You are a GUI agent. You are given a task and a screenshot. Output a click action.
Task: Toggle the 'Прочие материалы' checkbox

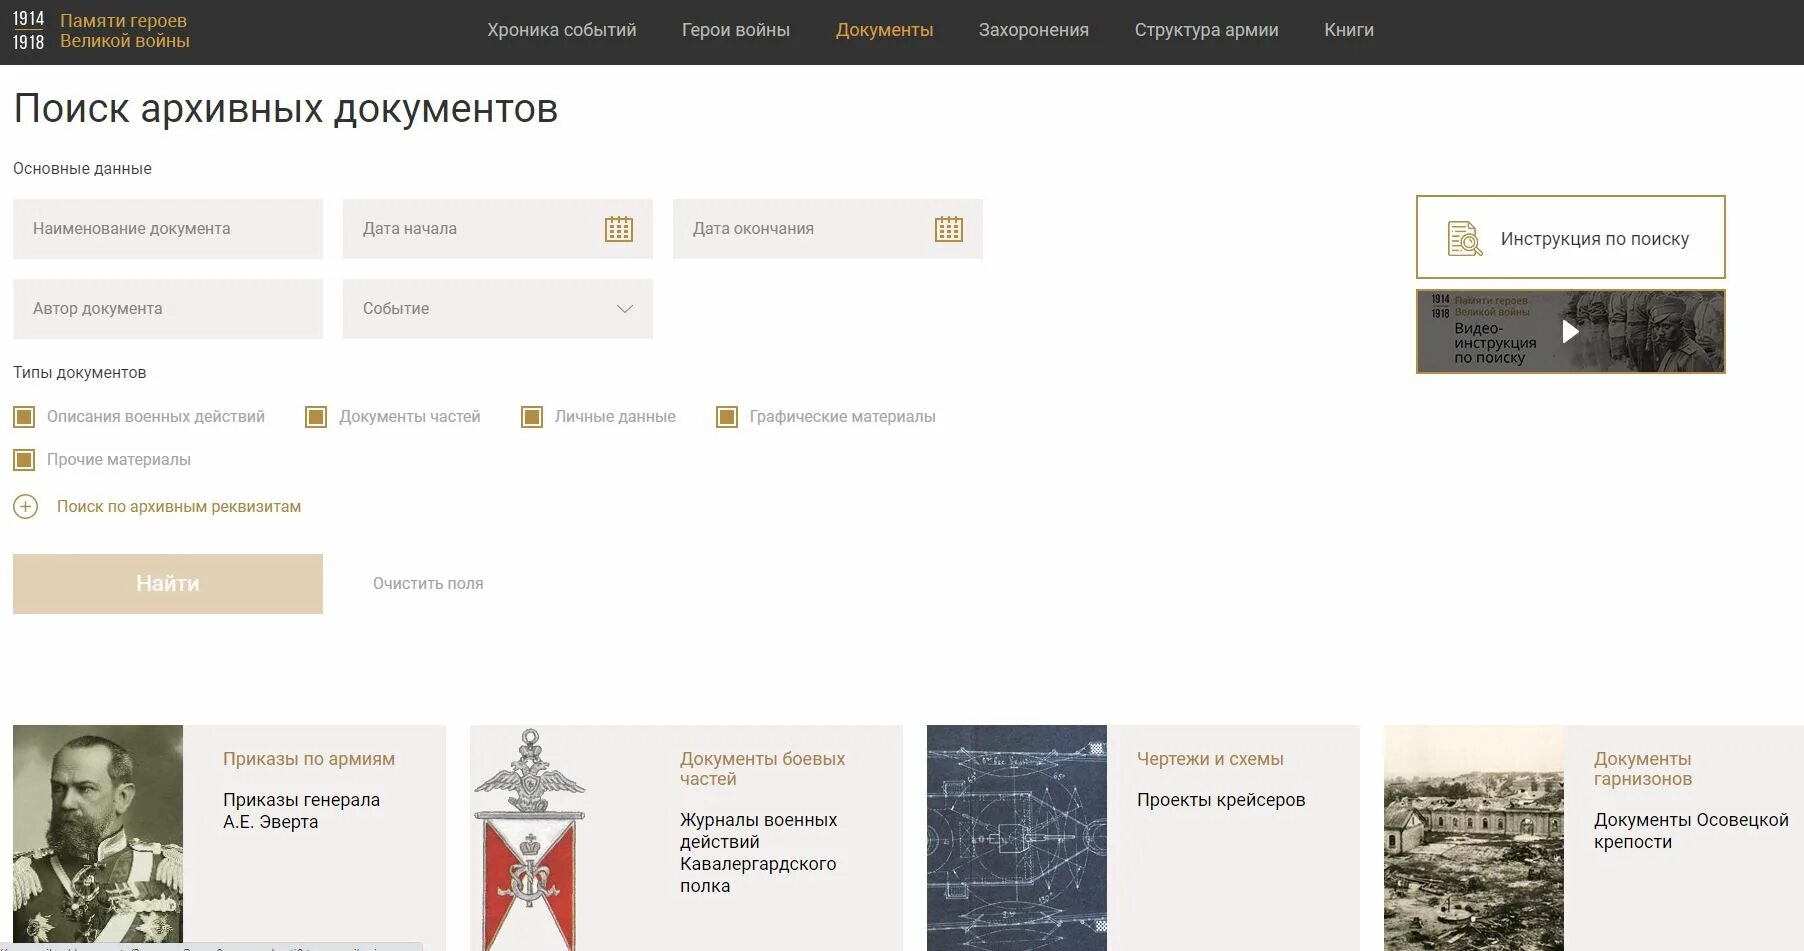pyautogui.click(x=24, y=460)
